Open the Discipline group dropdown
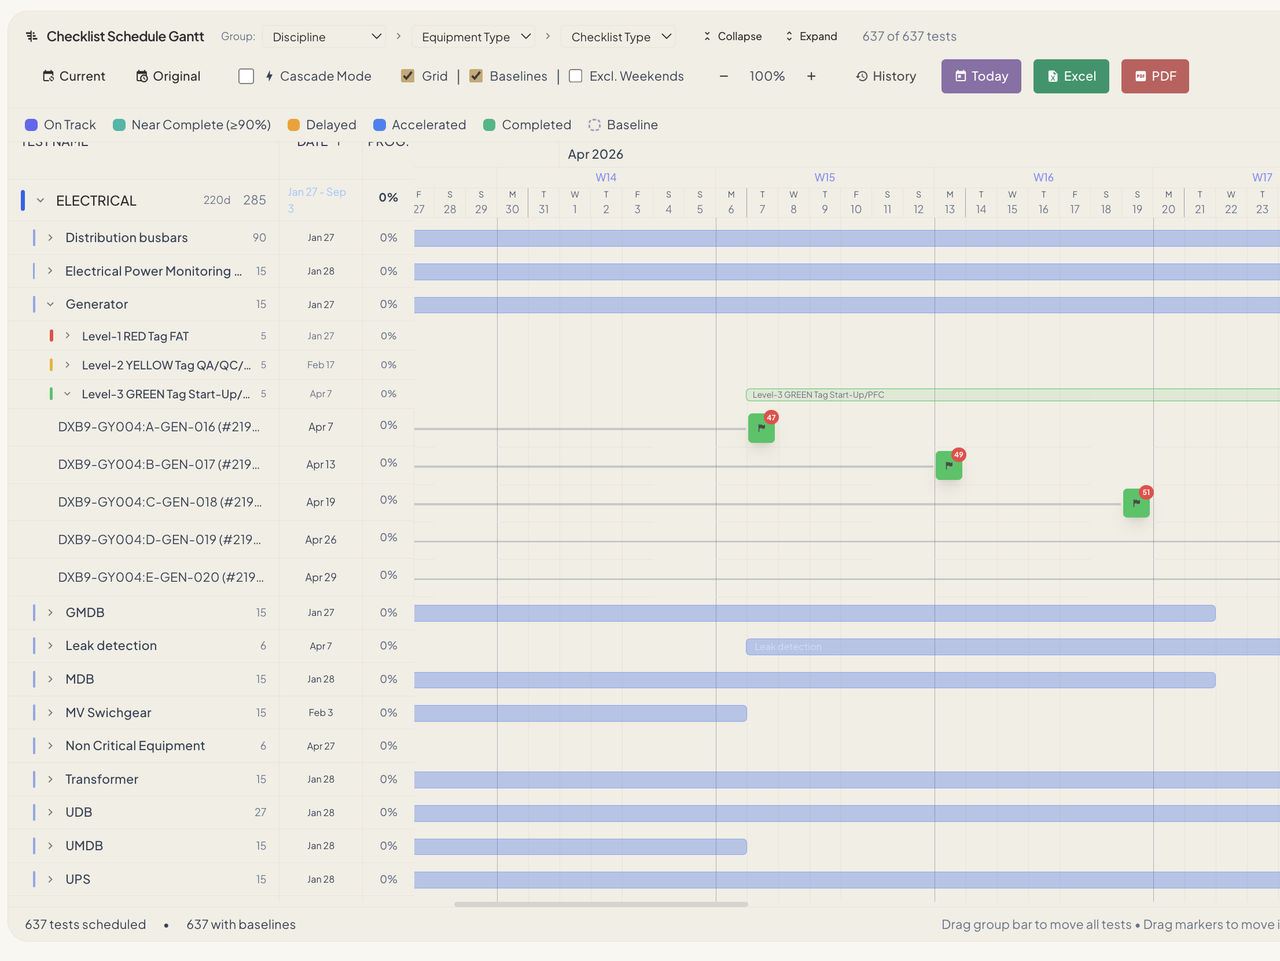The width and height of the screenshot is (1280, 961). pos(326,37)
